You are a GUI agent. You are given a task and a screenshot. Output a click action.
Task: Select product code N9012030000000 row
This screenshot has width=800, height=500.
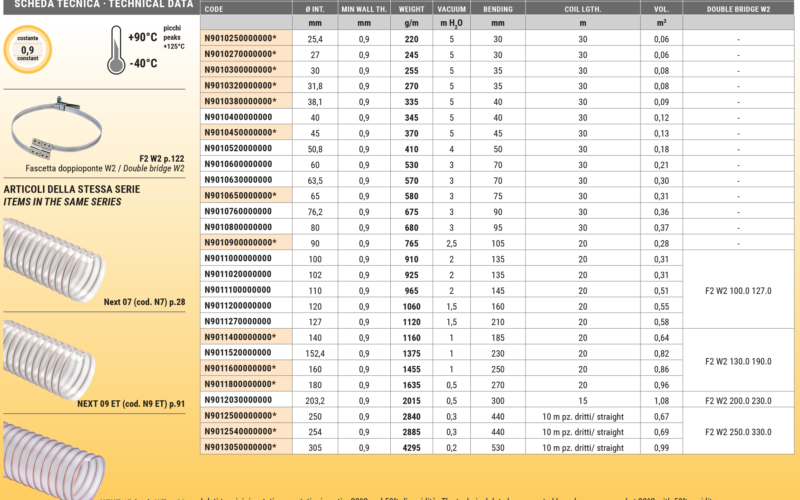[x=238, y=401]
